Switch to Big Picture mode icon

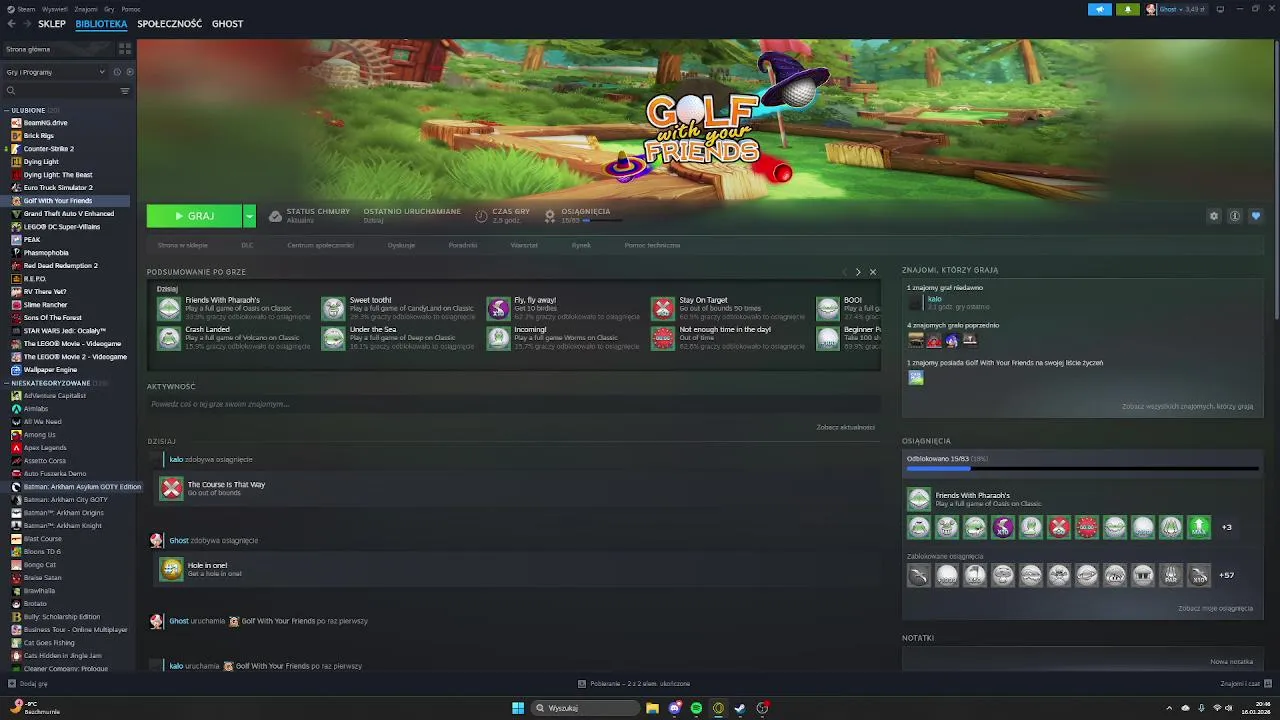tap(1219, 9)
